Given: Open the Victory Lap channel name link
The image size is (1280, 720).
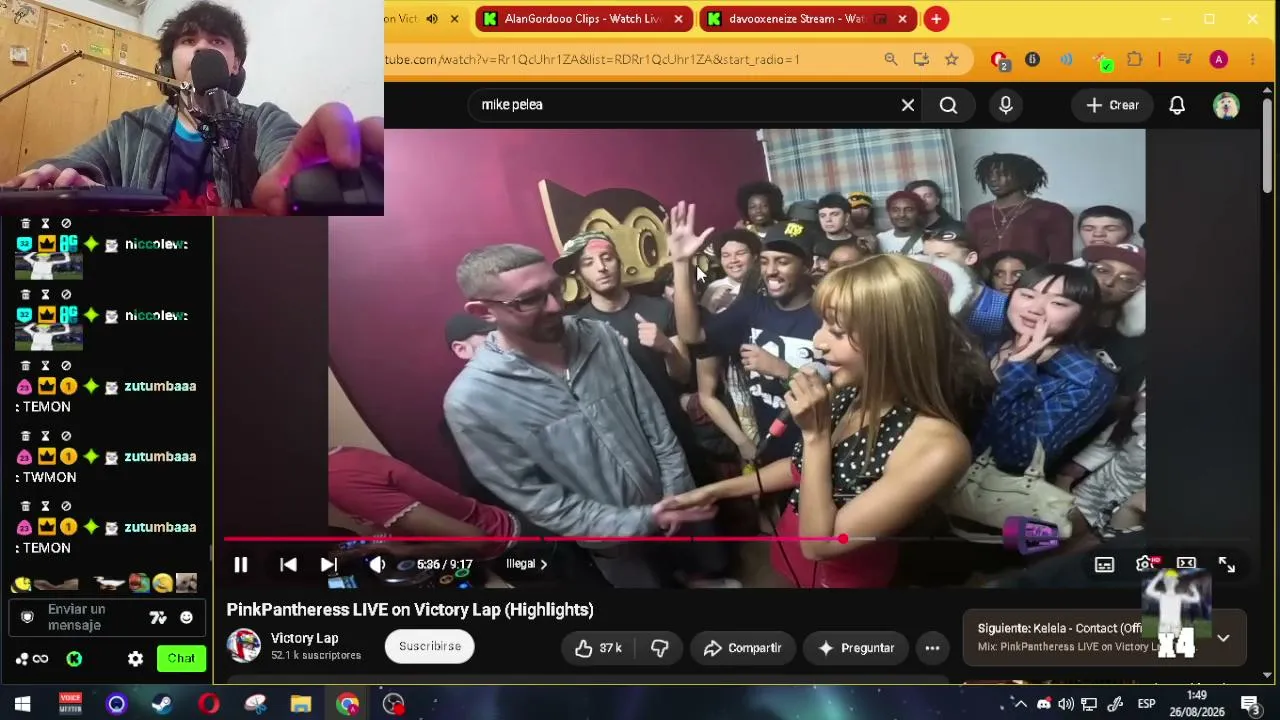Looking at the screenshot, I should click(305, 638).
